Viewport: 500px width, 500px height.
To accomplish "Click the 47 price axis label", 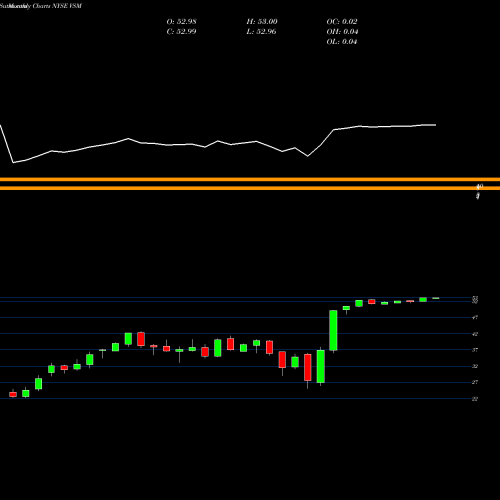I will coord(475,317).
